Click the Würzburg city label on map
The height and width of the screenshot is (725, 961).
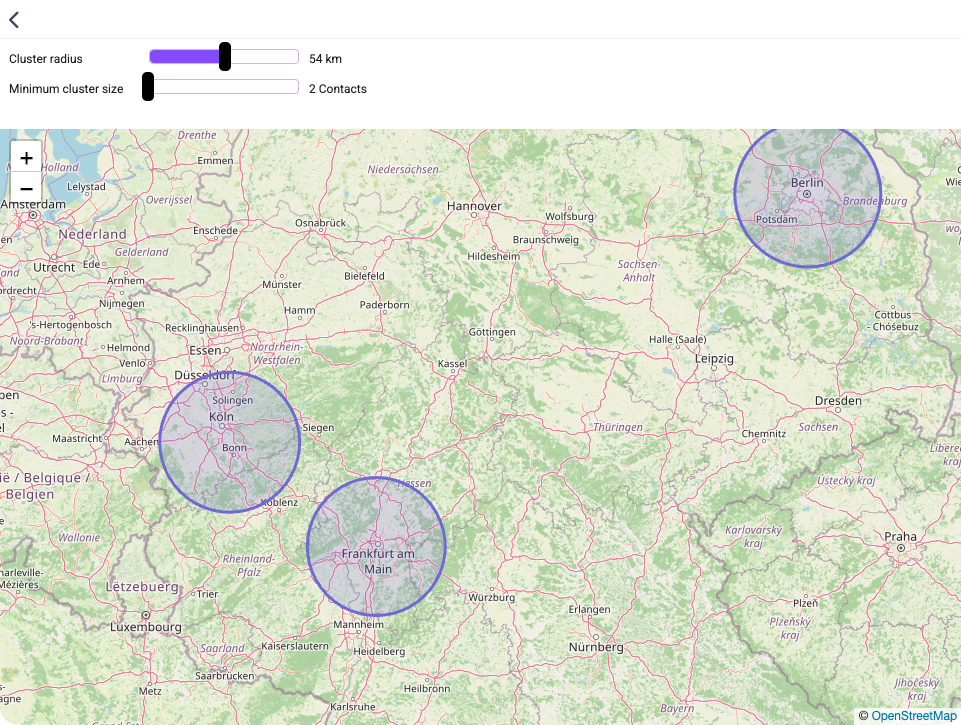[492, 598]
